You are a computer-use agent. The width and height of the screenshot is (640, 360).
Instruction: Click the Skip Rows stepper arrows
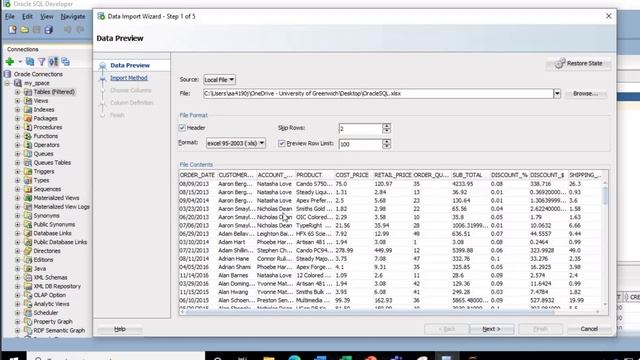386,129
